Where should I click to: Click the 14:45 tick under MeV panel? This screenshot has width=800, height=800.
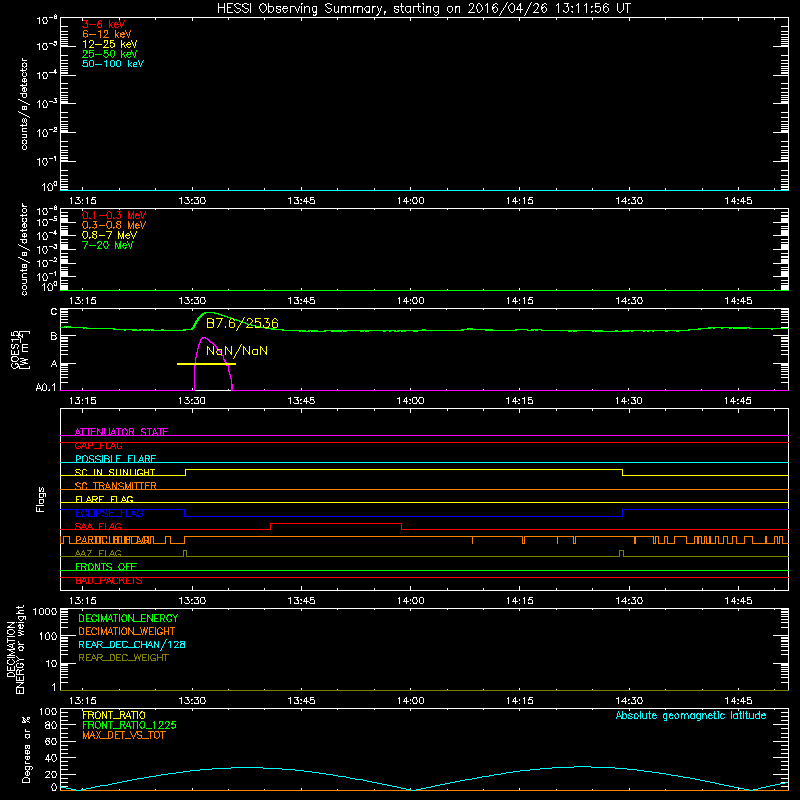738,301
